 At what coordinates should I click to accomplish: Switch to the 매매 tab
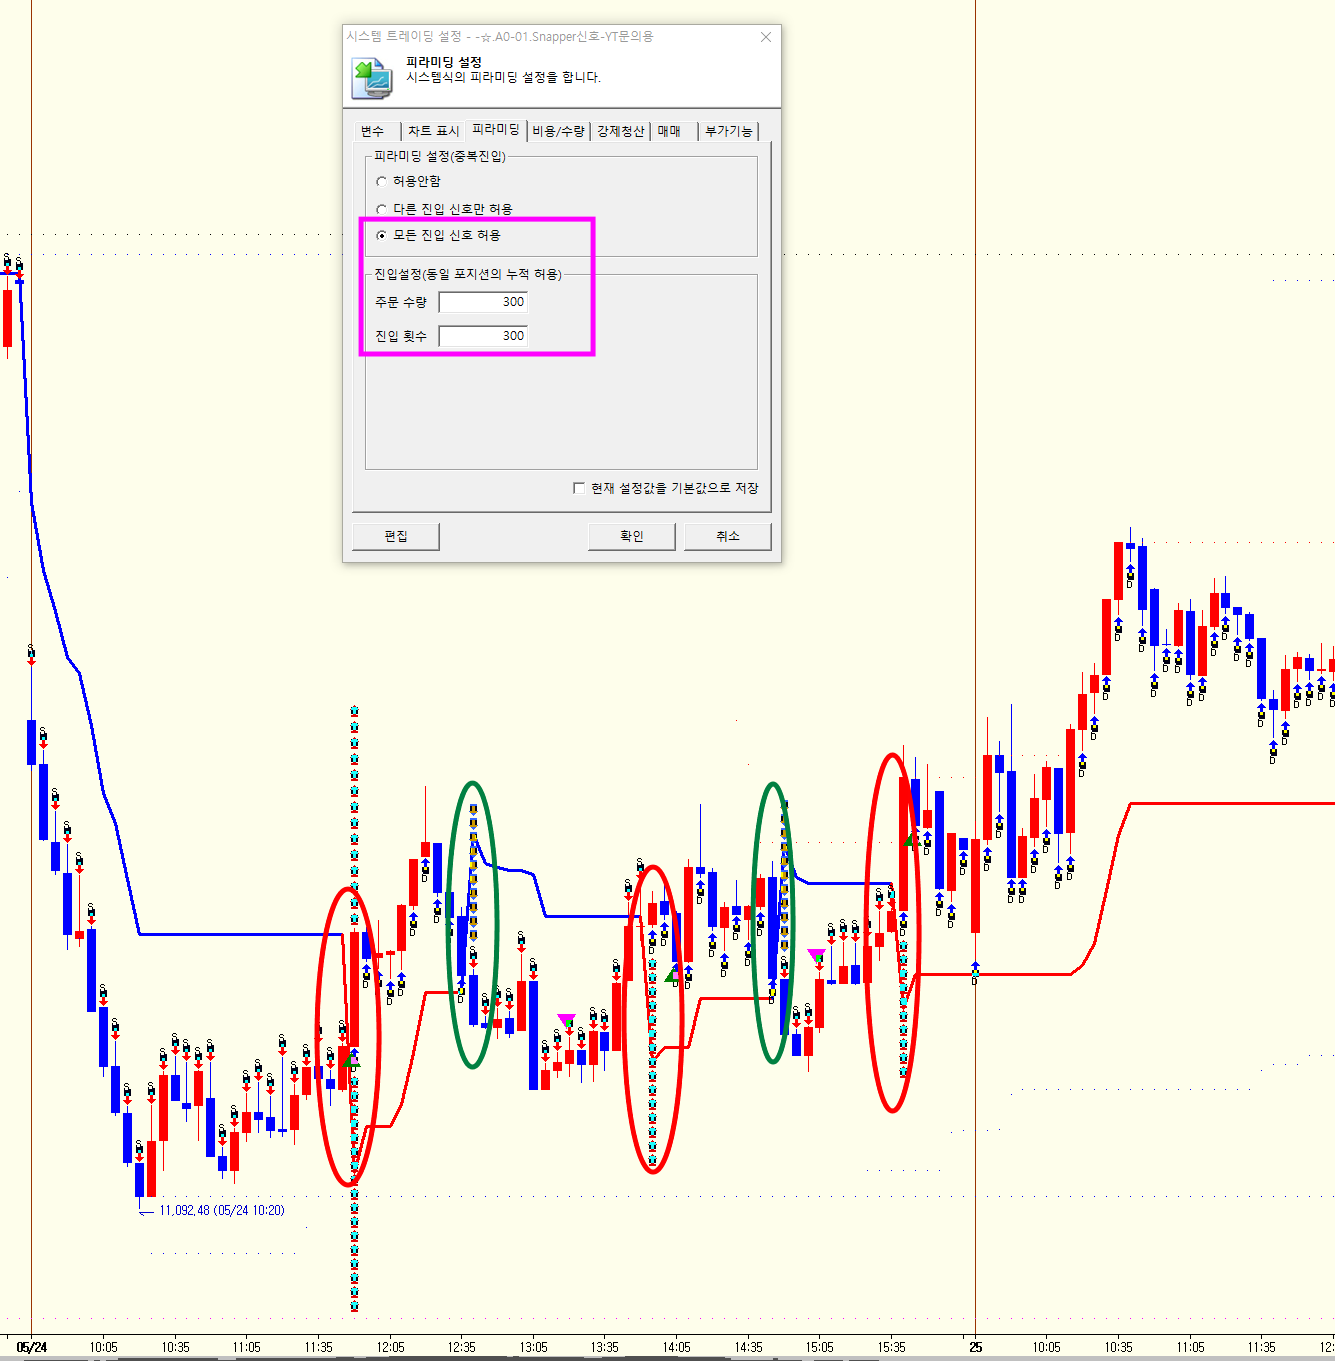point(669,131)
